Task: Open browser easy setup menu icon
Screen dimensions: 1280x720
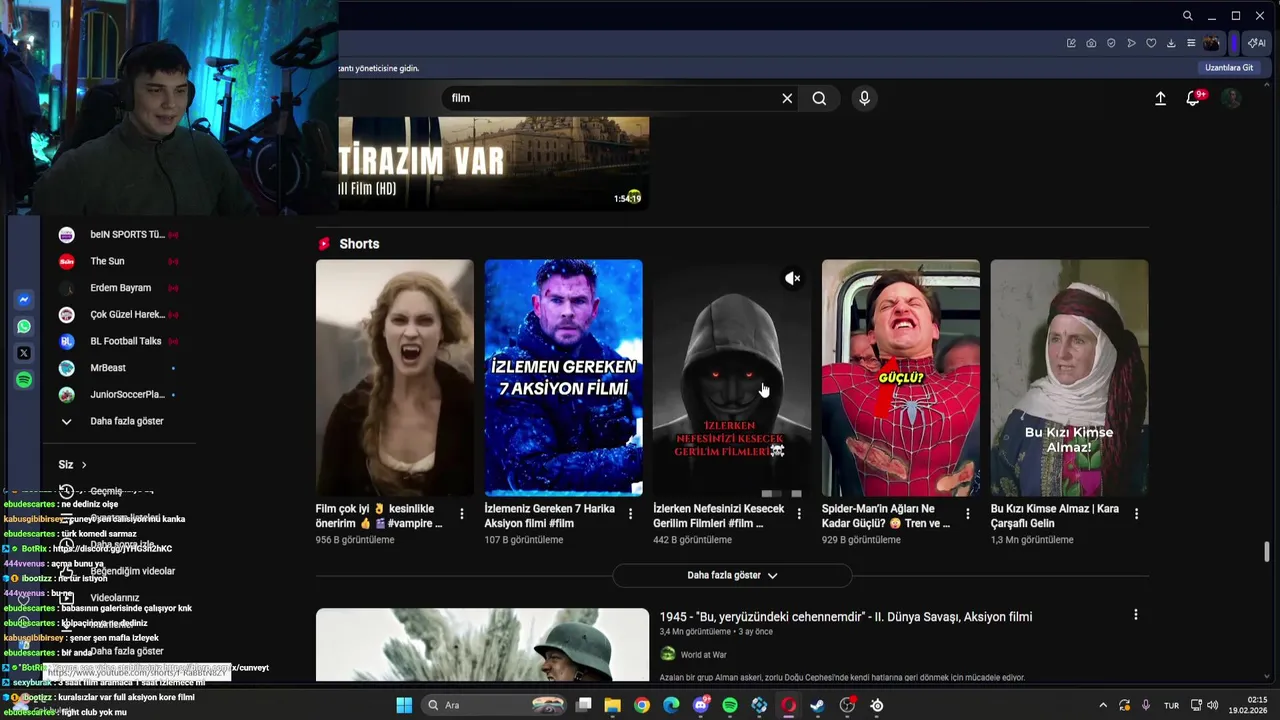Action: (1191, 43)
